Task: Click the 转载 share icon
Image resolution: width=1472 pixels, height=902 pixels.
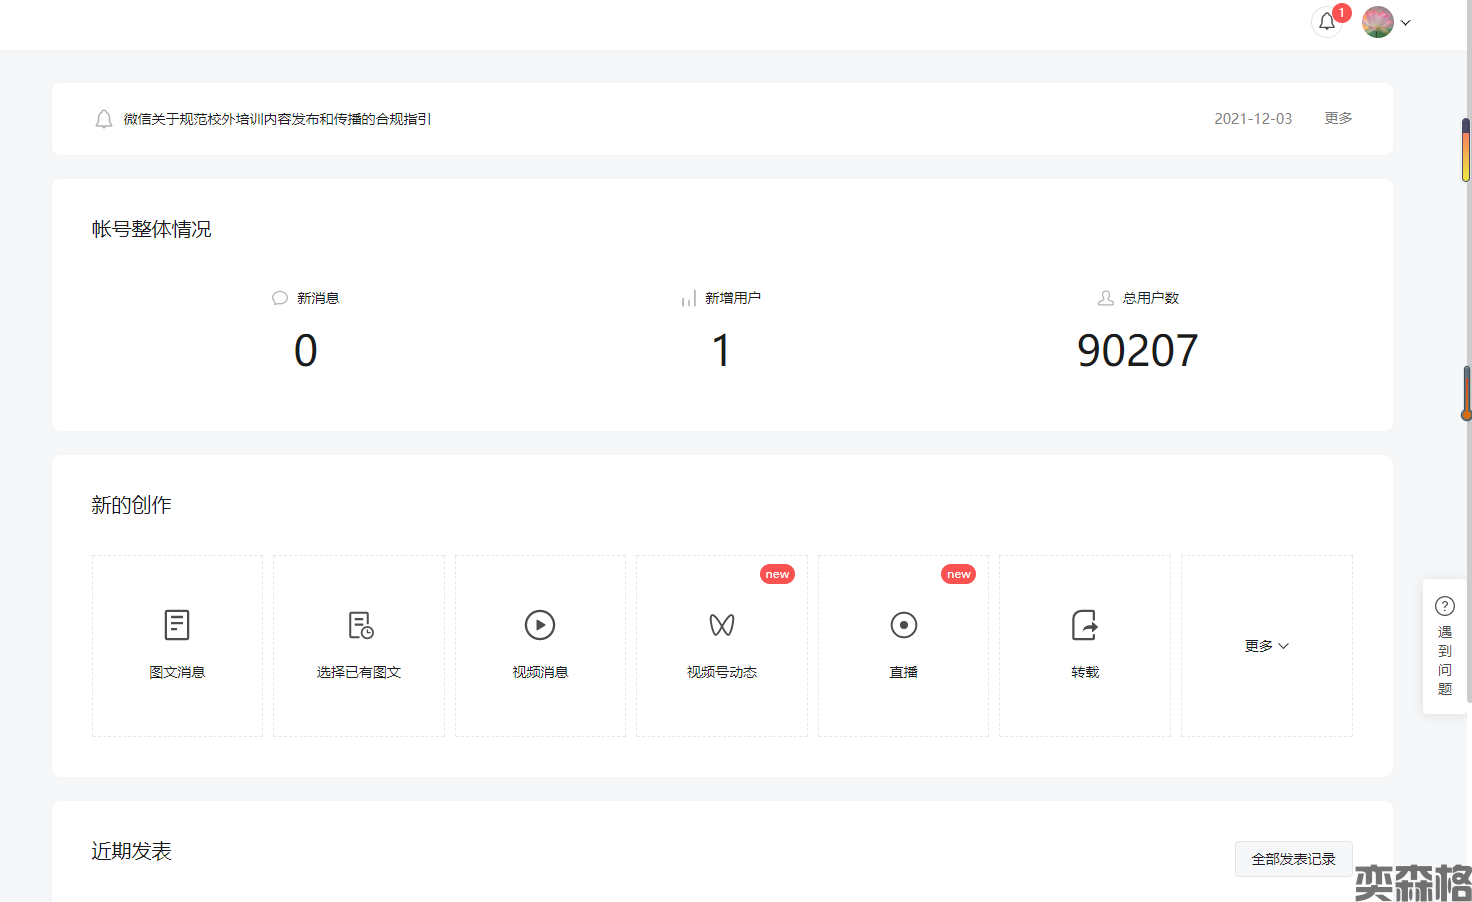Action: click(x=1085, y=625)
